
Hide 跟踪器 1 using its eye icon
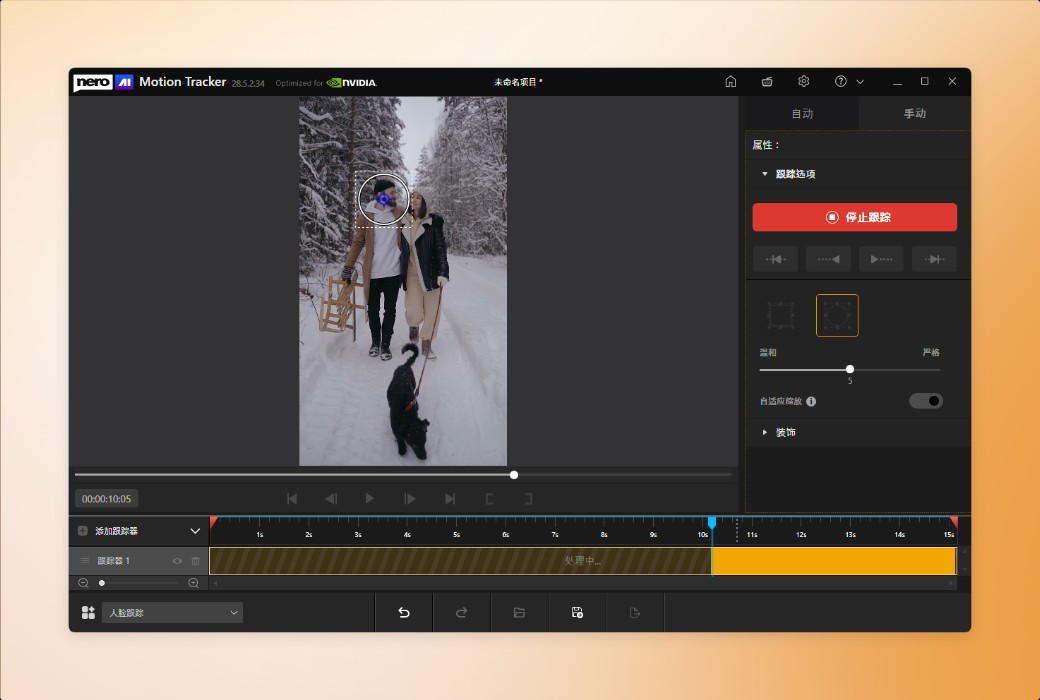178,561
